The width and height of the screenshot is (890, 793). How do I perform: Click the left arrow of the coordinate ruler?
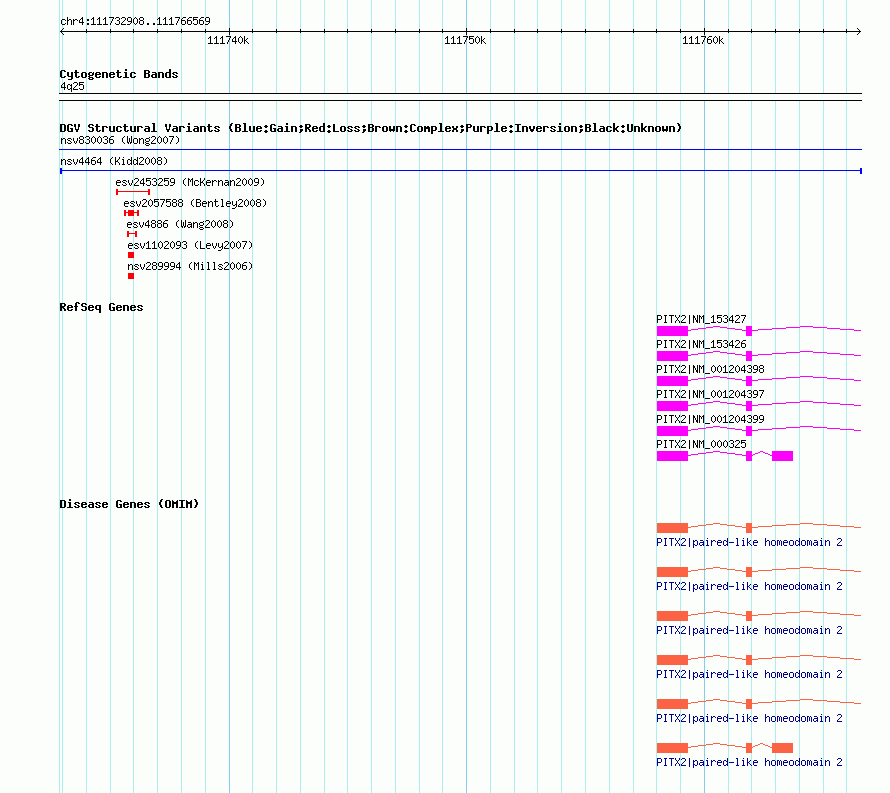click(62, 32)
